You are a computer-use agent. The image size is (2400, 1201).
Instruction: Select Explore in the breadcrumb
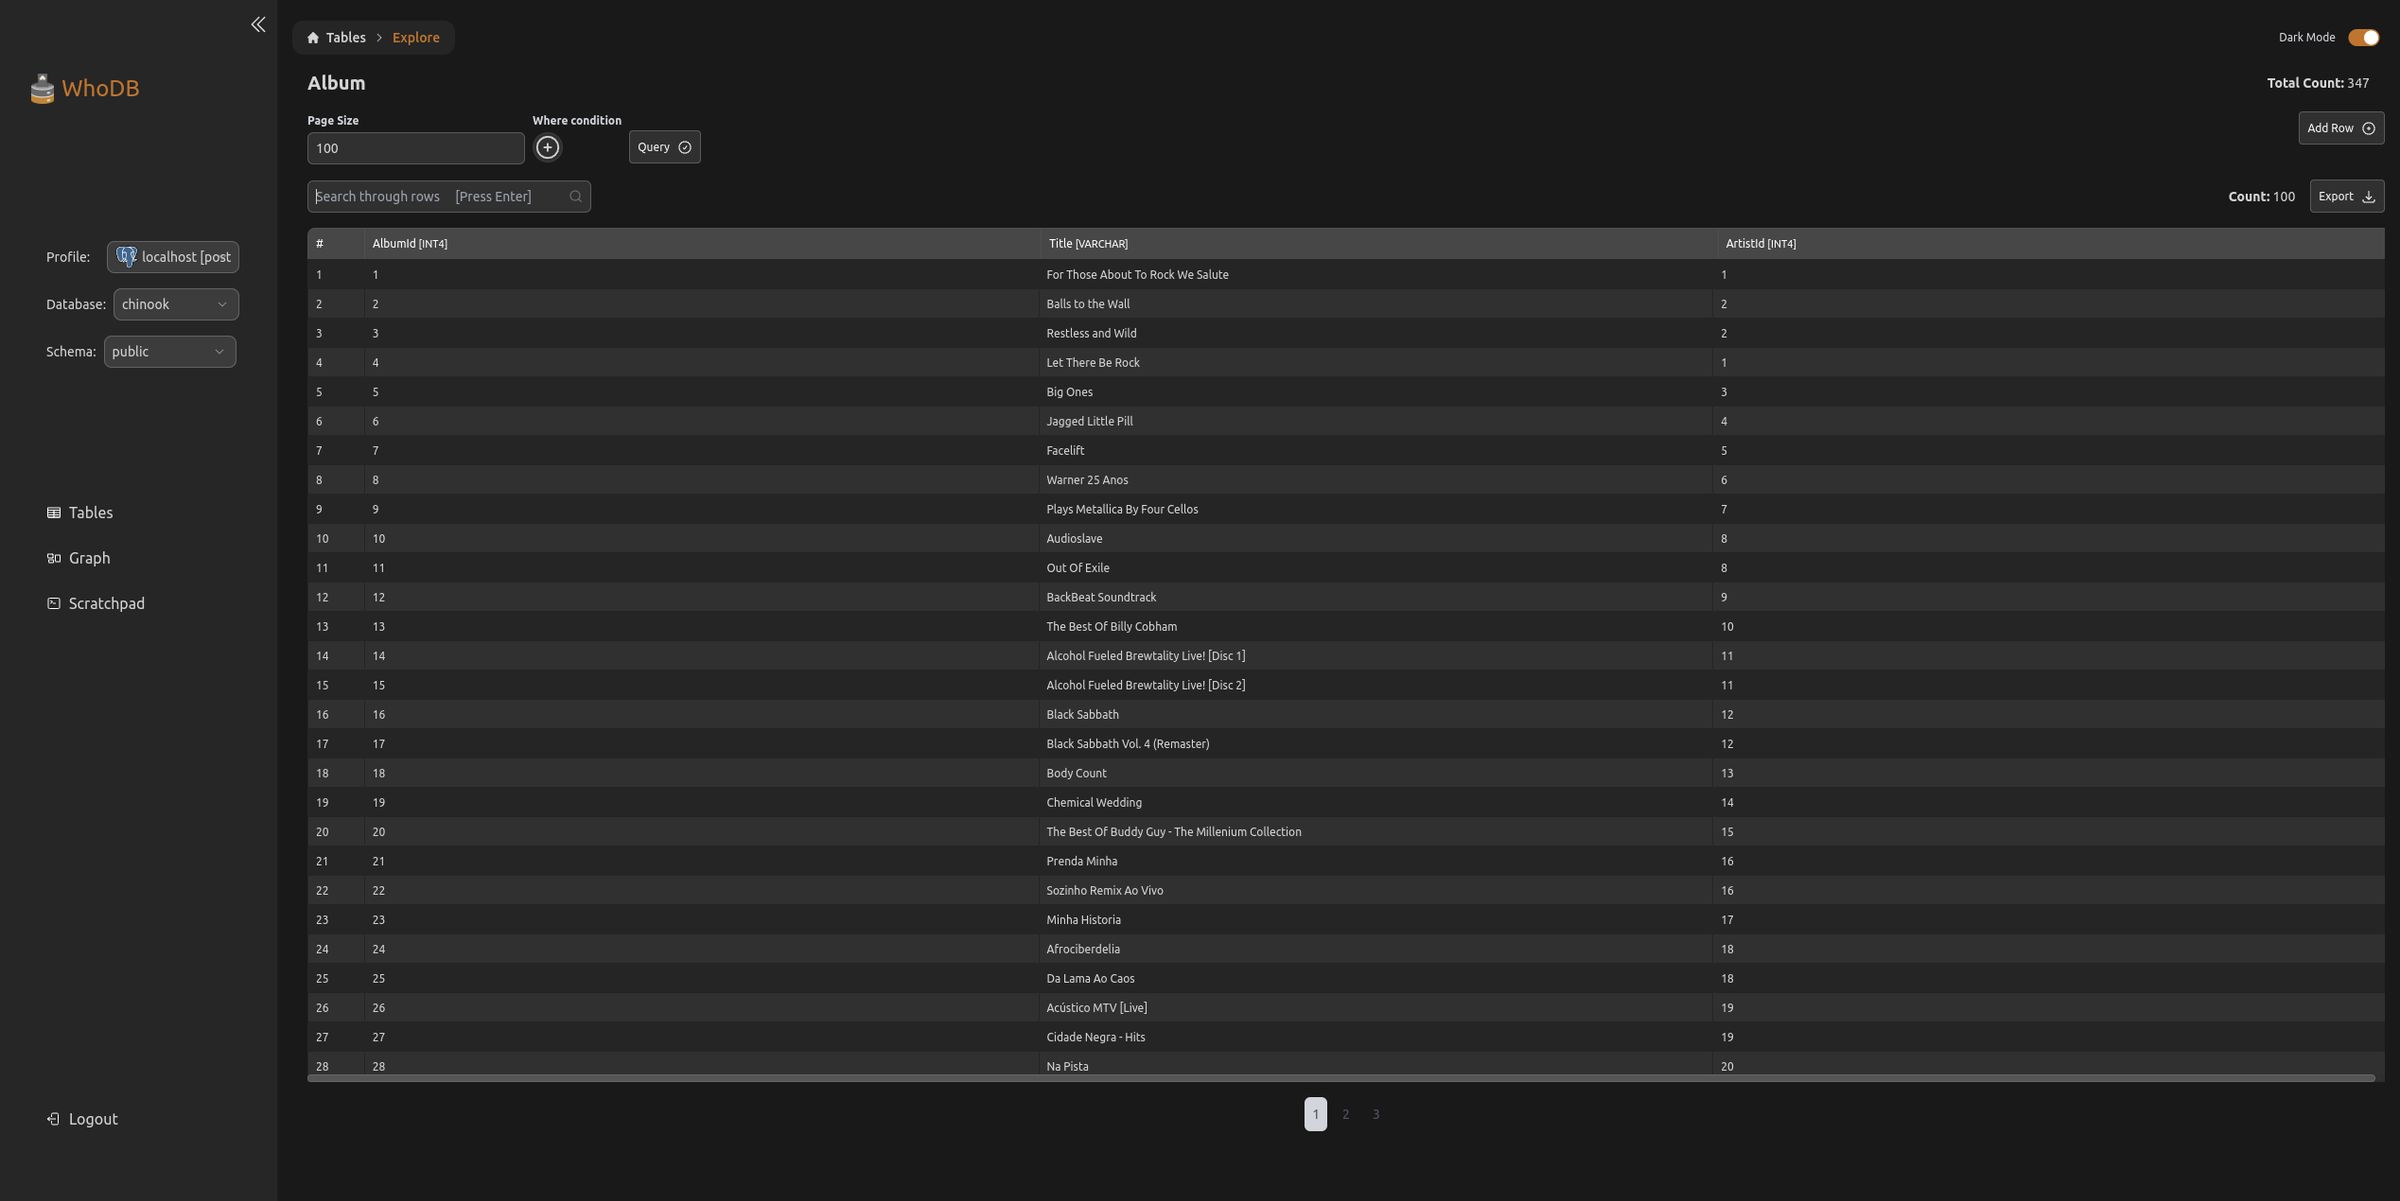point(415,37)
